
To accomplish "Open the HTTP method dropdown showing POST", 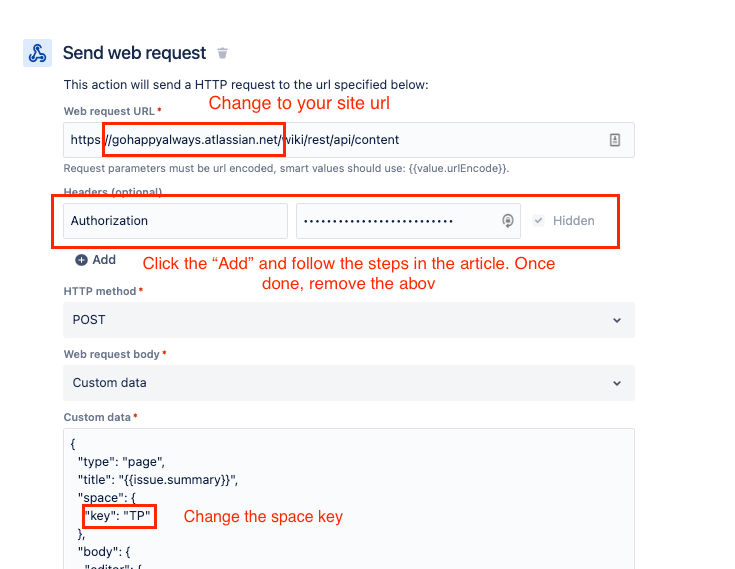I will pyautogui.click(x=349, y=320).
